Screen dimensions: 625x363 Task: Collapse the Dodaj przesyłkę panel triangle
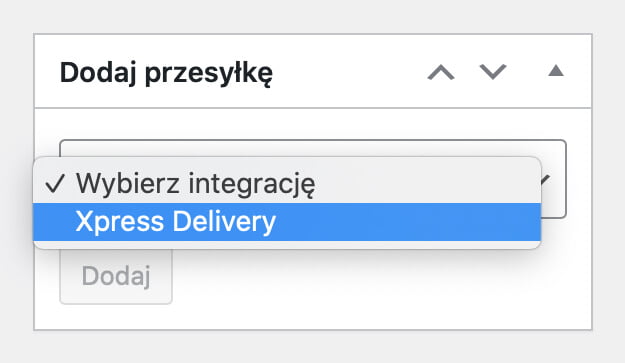tap(556, 71)
